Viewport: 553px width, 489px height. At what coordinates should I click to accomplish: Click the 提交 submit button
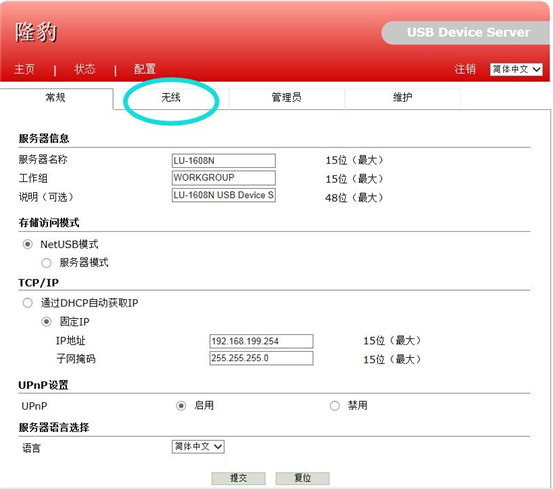[x=238, y=478]
